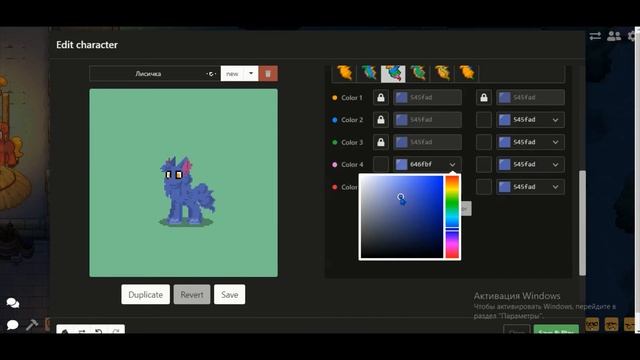
Task: Click the Color 1 label
Action: (352, 98)
